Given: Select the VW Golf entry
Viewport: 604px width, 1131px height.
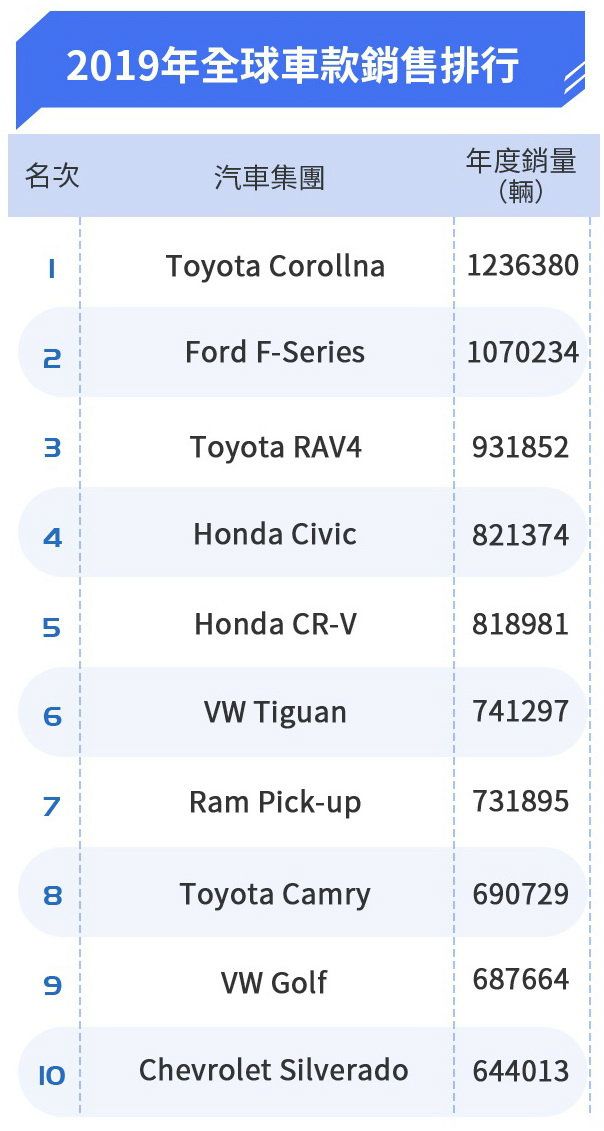Looking at the screenshot, I should pos(275,982).
